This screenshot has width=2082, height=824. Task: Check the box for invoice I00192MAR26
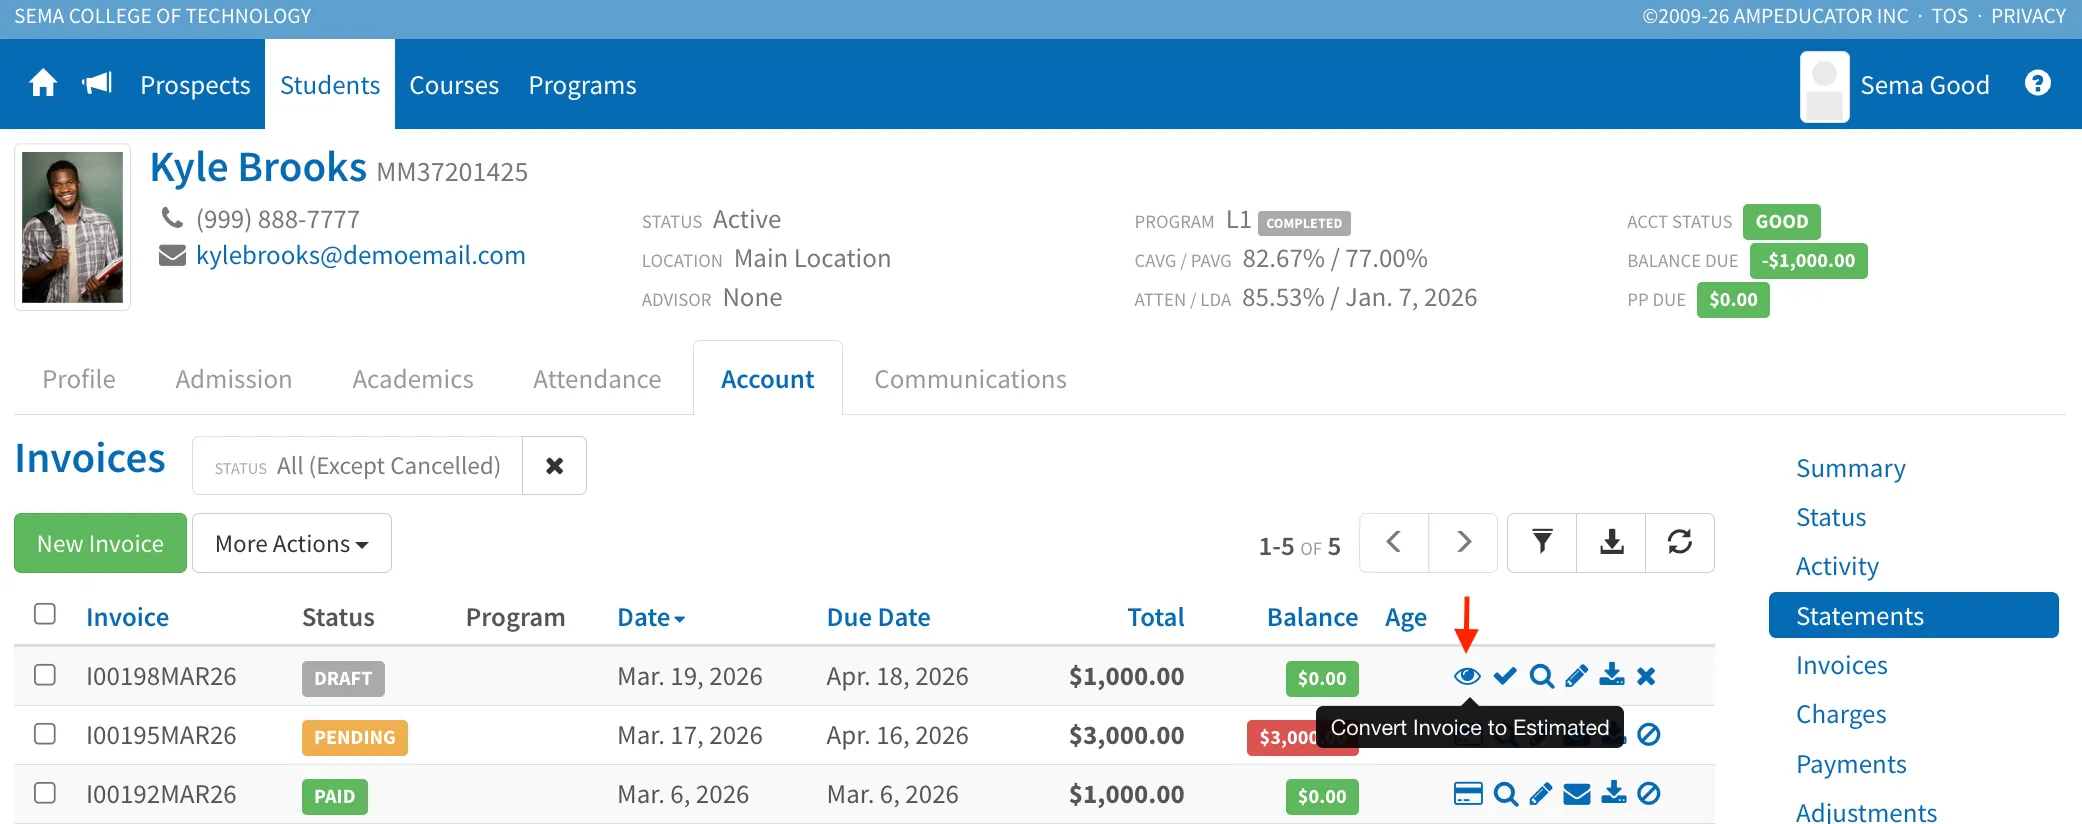(45, 793)
